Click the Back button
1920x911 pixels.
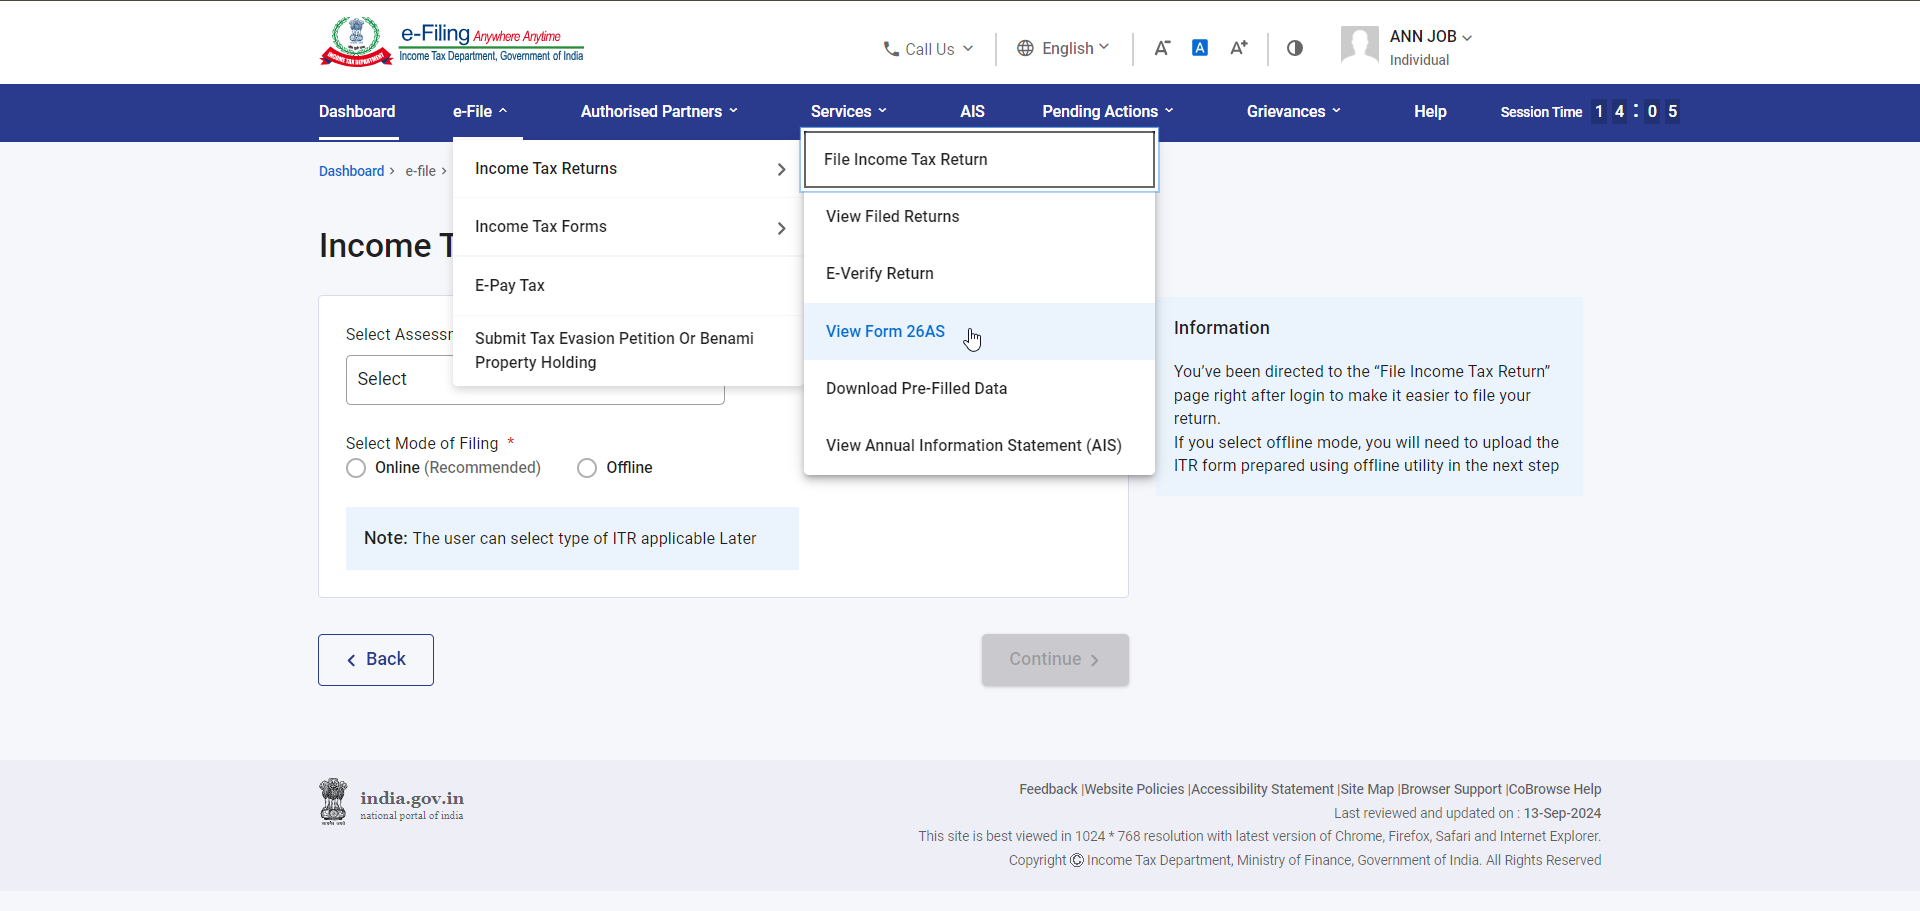(375, 659)
